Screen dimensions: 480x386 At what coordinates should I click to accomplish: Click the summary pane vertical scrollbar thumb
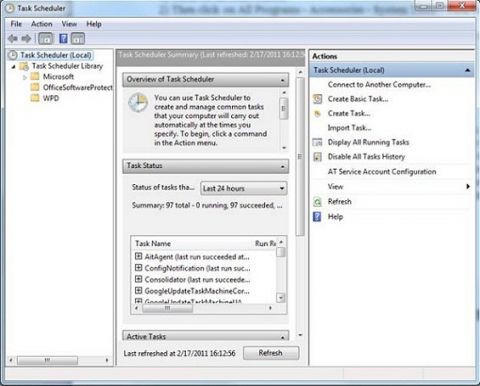click(300, 157)
